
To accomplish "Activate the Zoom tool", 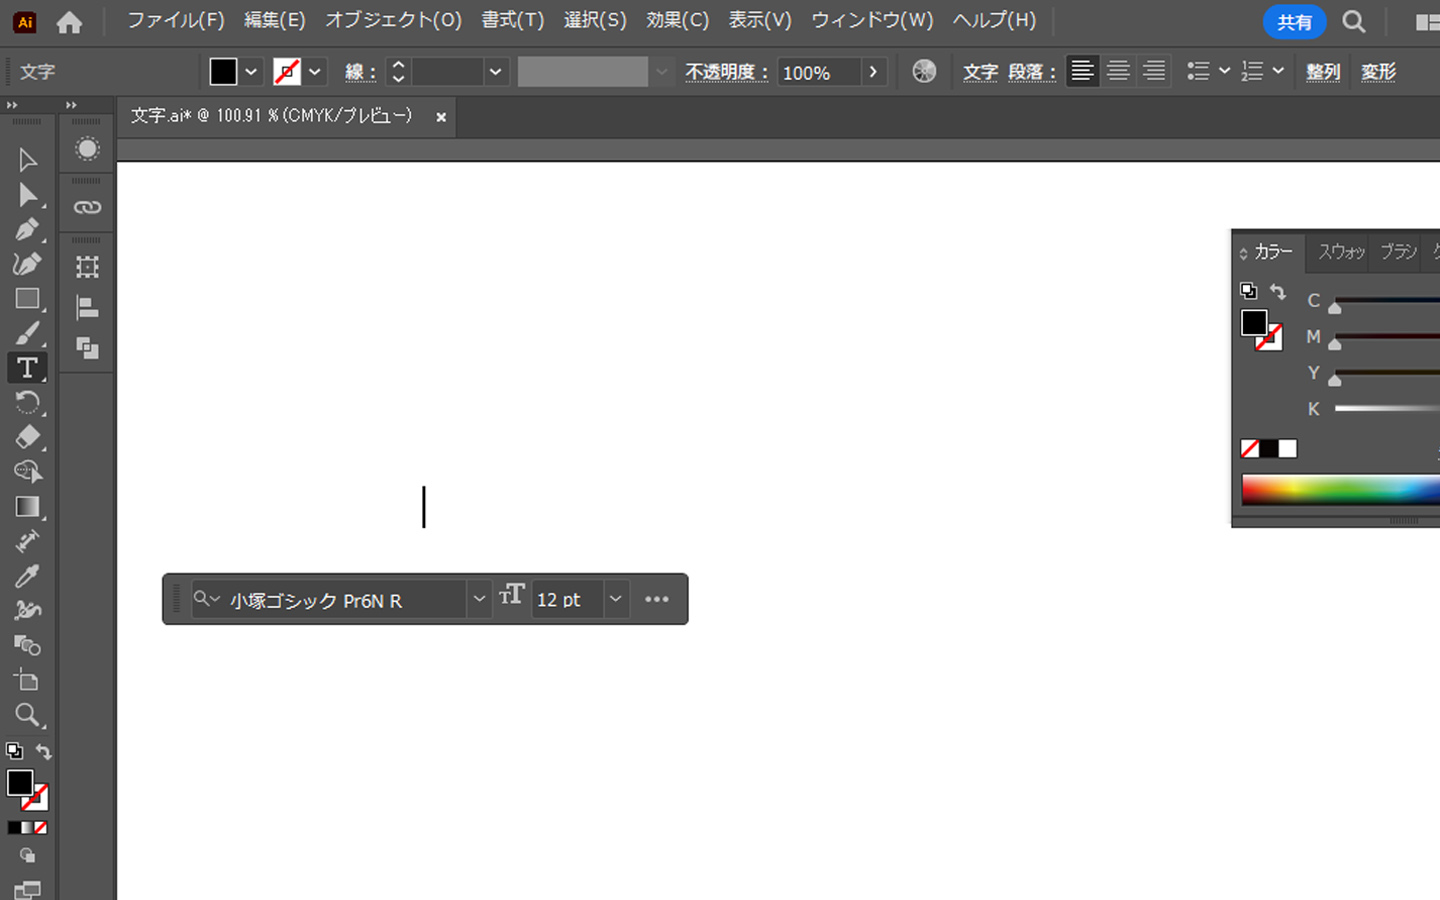I will click(x=27, y=714).
